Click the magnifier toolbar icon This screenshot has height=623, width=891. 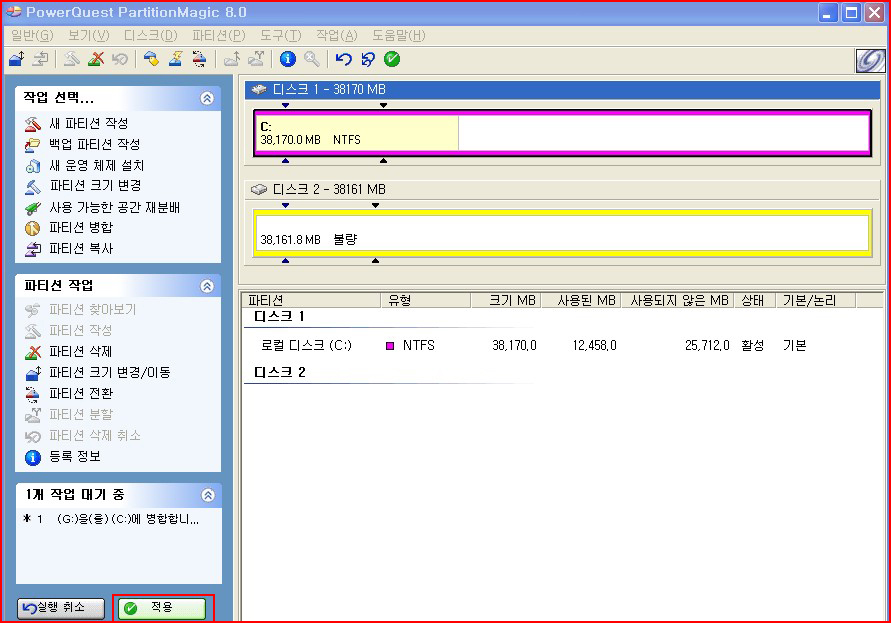pyautogui.click(x=311, y=59)
